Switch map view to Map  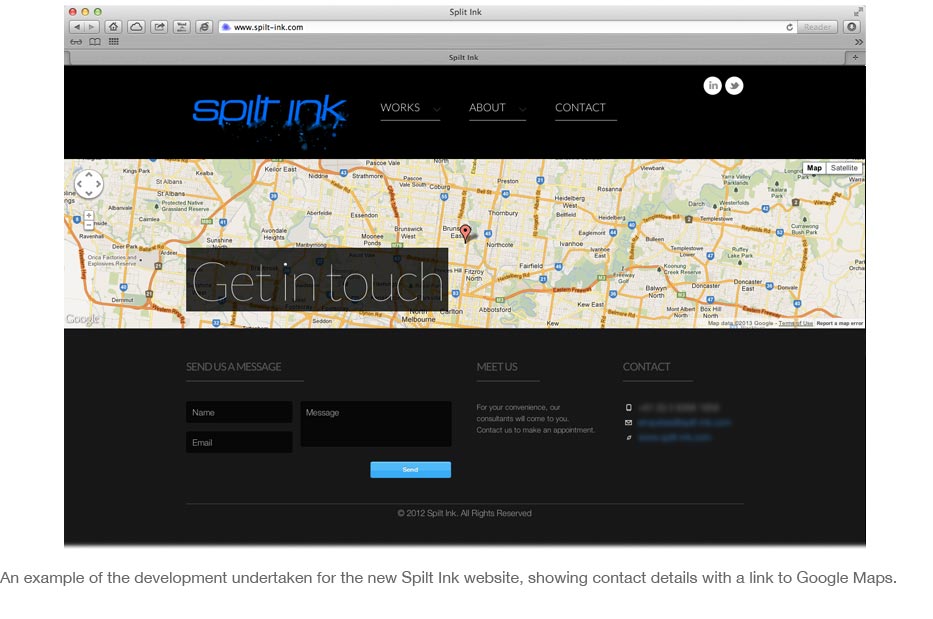(x=814, y=168)
